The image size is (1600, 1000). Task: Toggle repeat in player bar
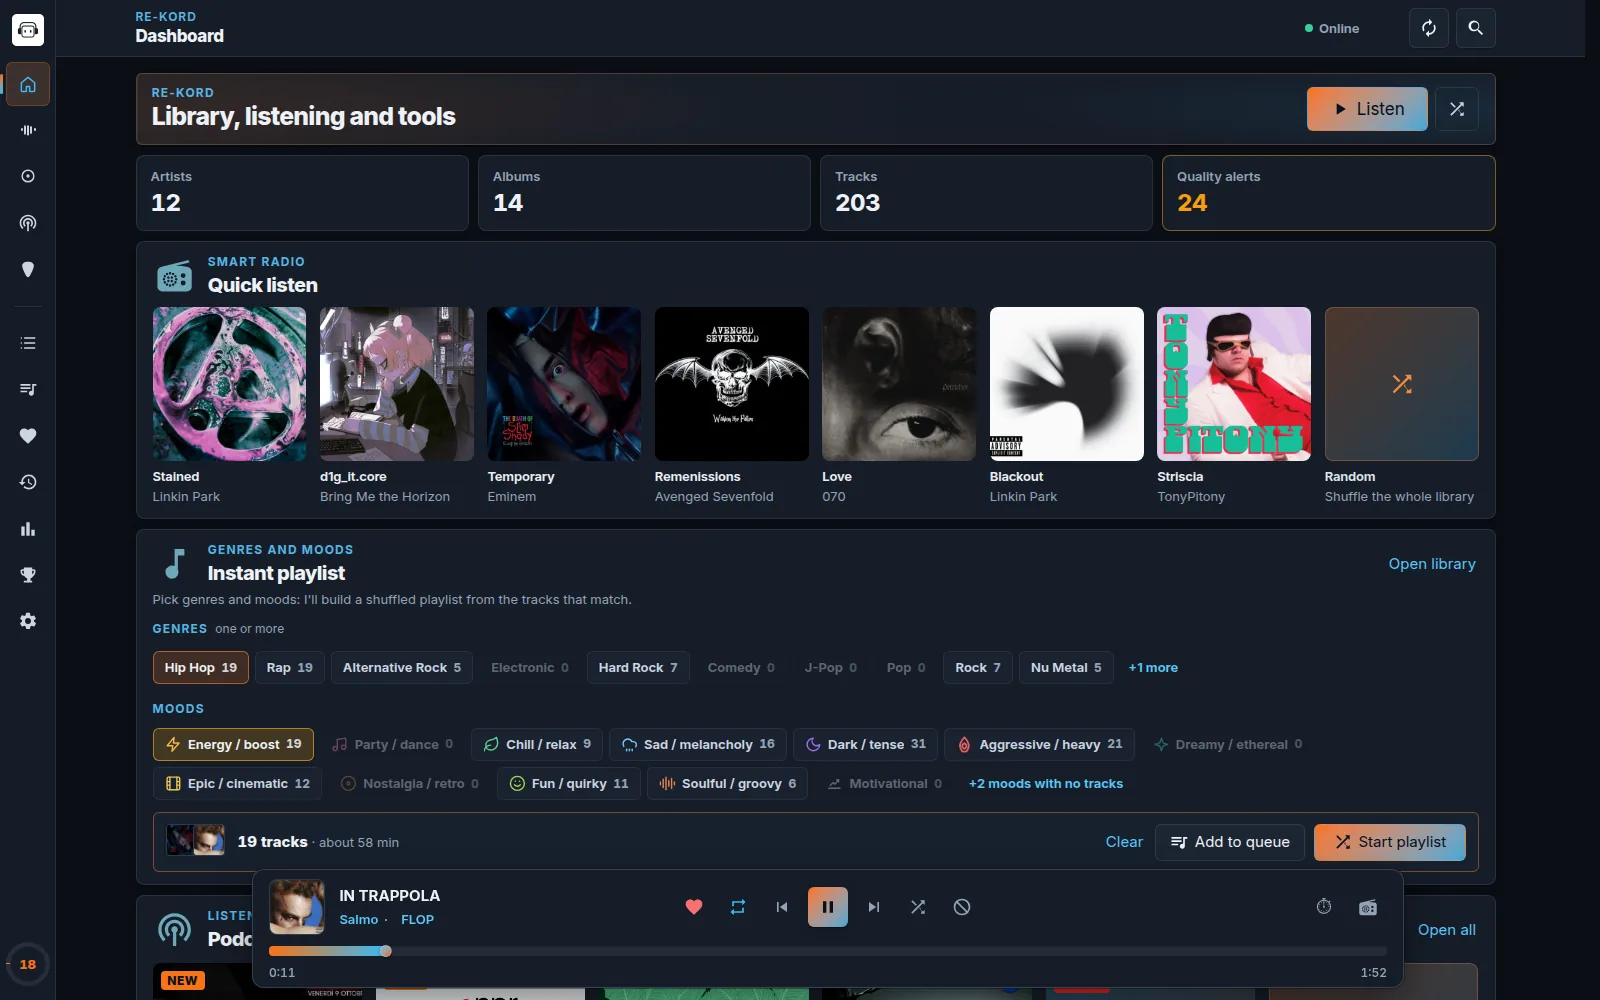point(738,907)
